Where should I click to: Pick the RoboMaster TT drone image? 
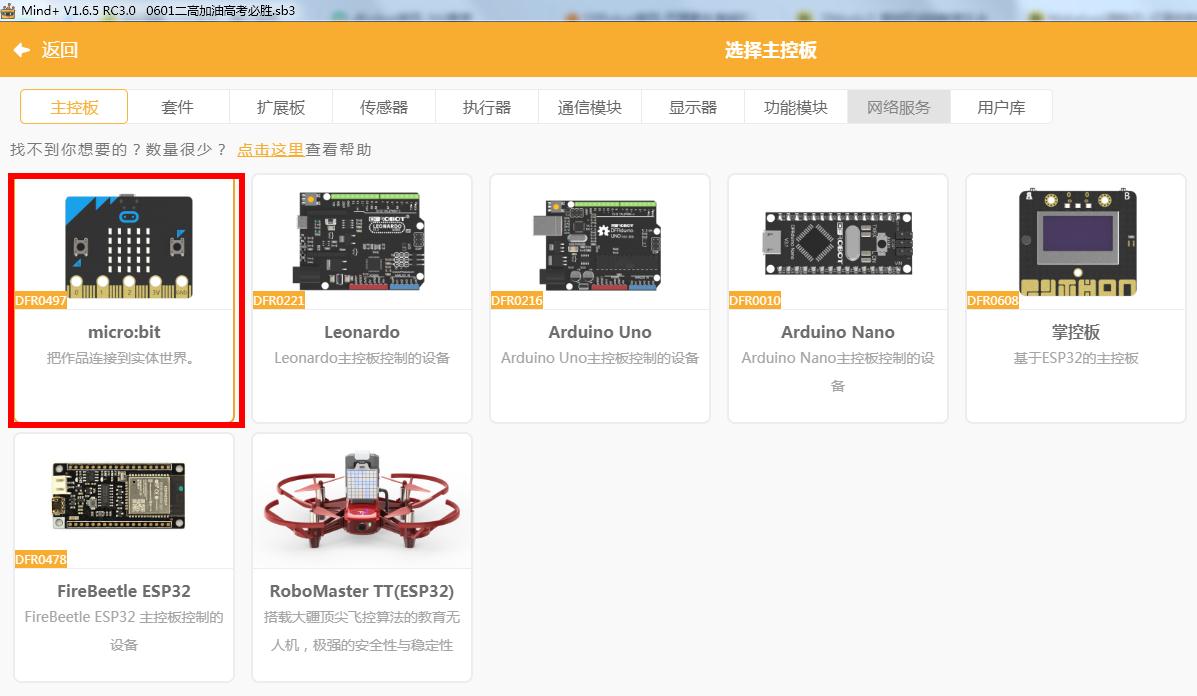point(362,498)
